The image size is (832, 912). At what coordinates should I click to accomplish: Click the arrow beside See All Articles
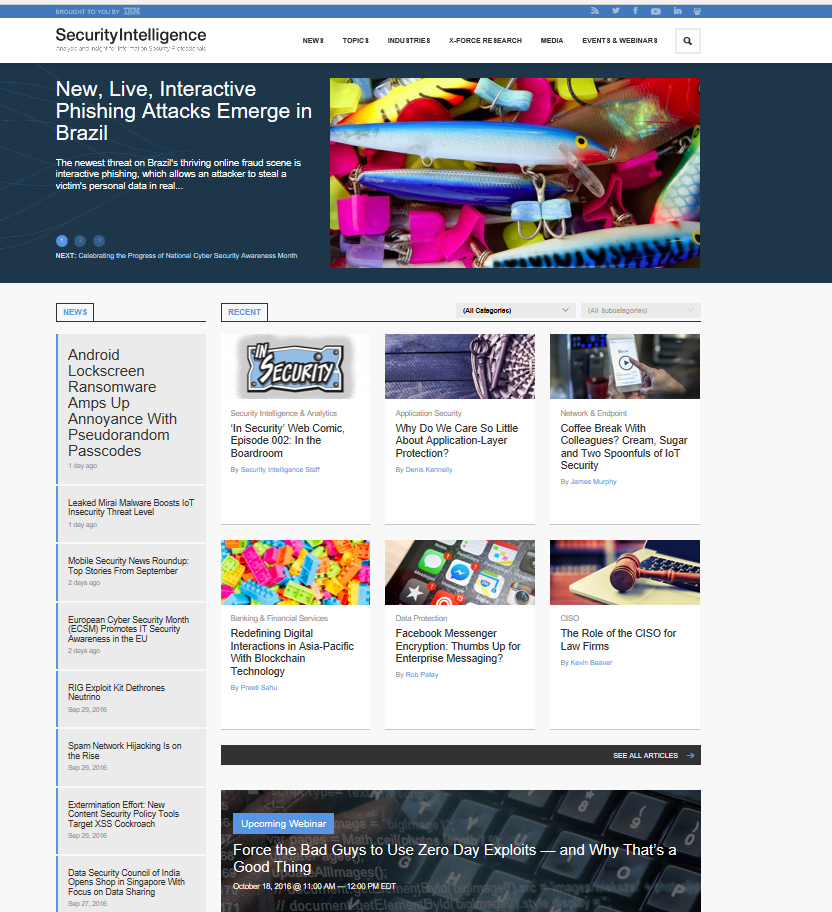[691, 756]
